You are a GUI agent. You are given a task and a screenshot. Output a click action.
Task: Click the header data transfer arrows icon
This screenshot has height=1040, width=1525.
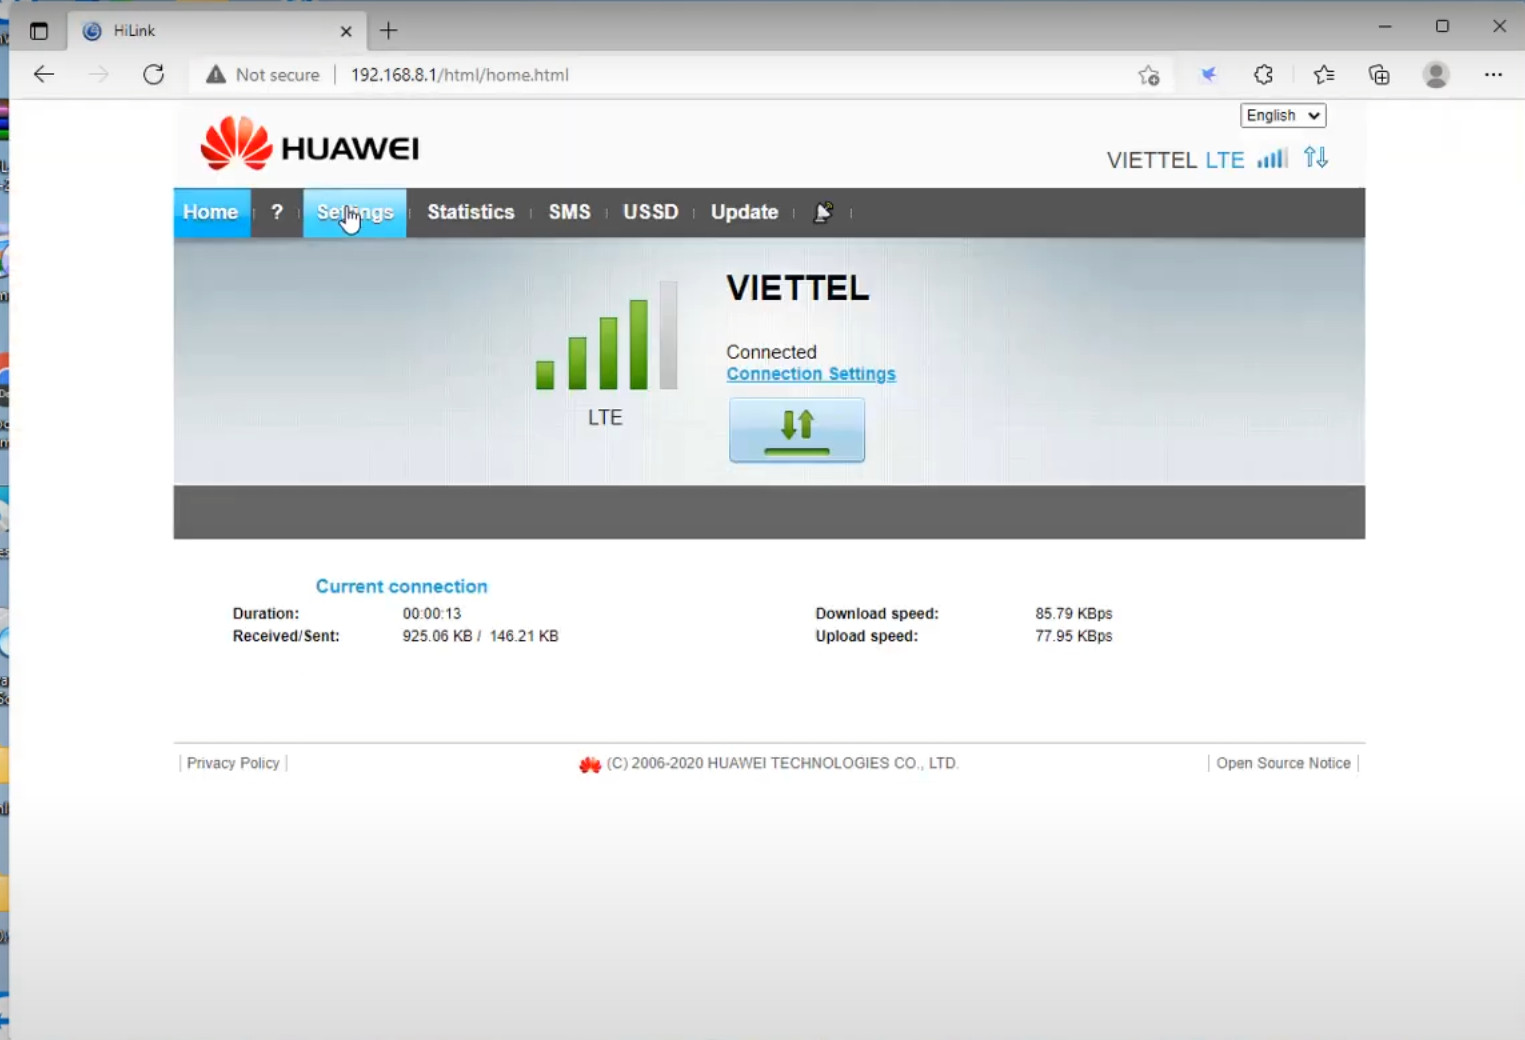(1316, 157)
